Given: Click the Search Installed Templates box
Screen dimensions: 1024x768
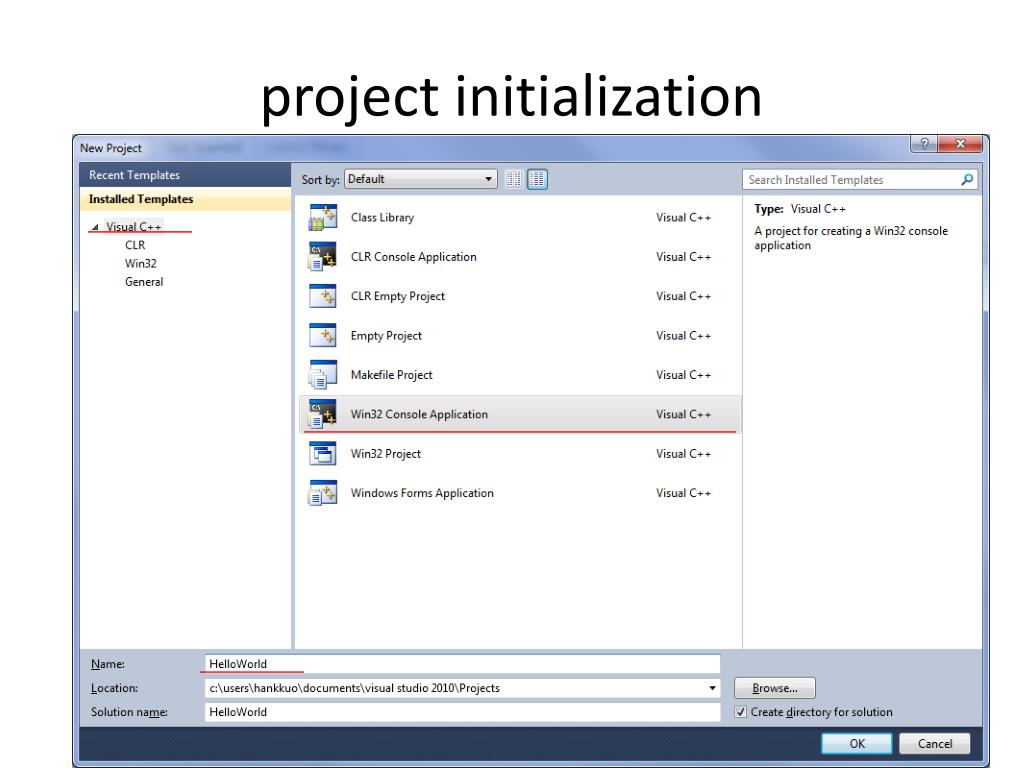Looking at the screenshot, I should tap(859, 180).
